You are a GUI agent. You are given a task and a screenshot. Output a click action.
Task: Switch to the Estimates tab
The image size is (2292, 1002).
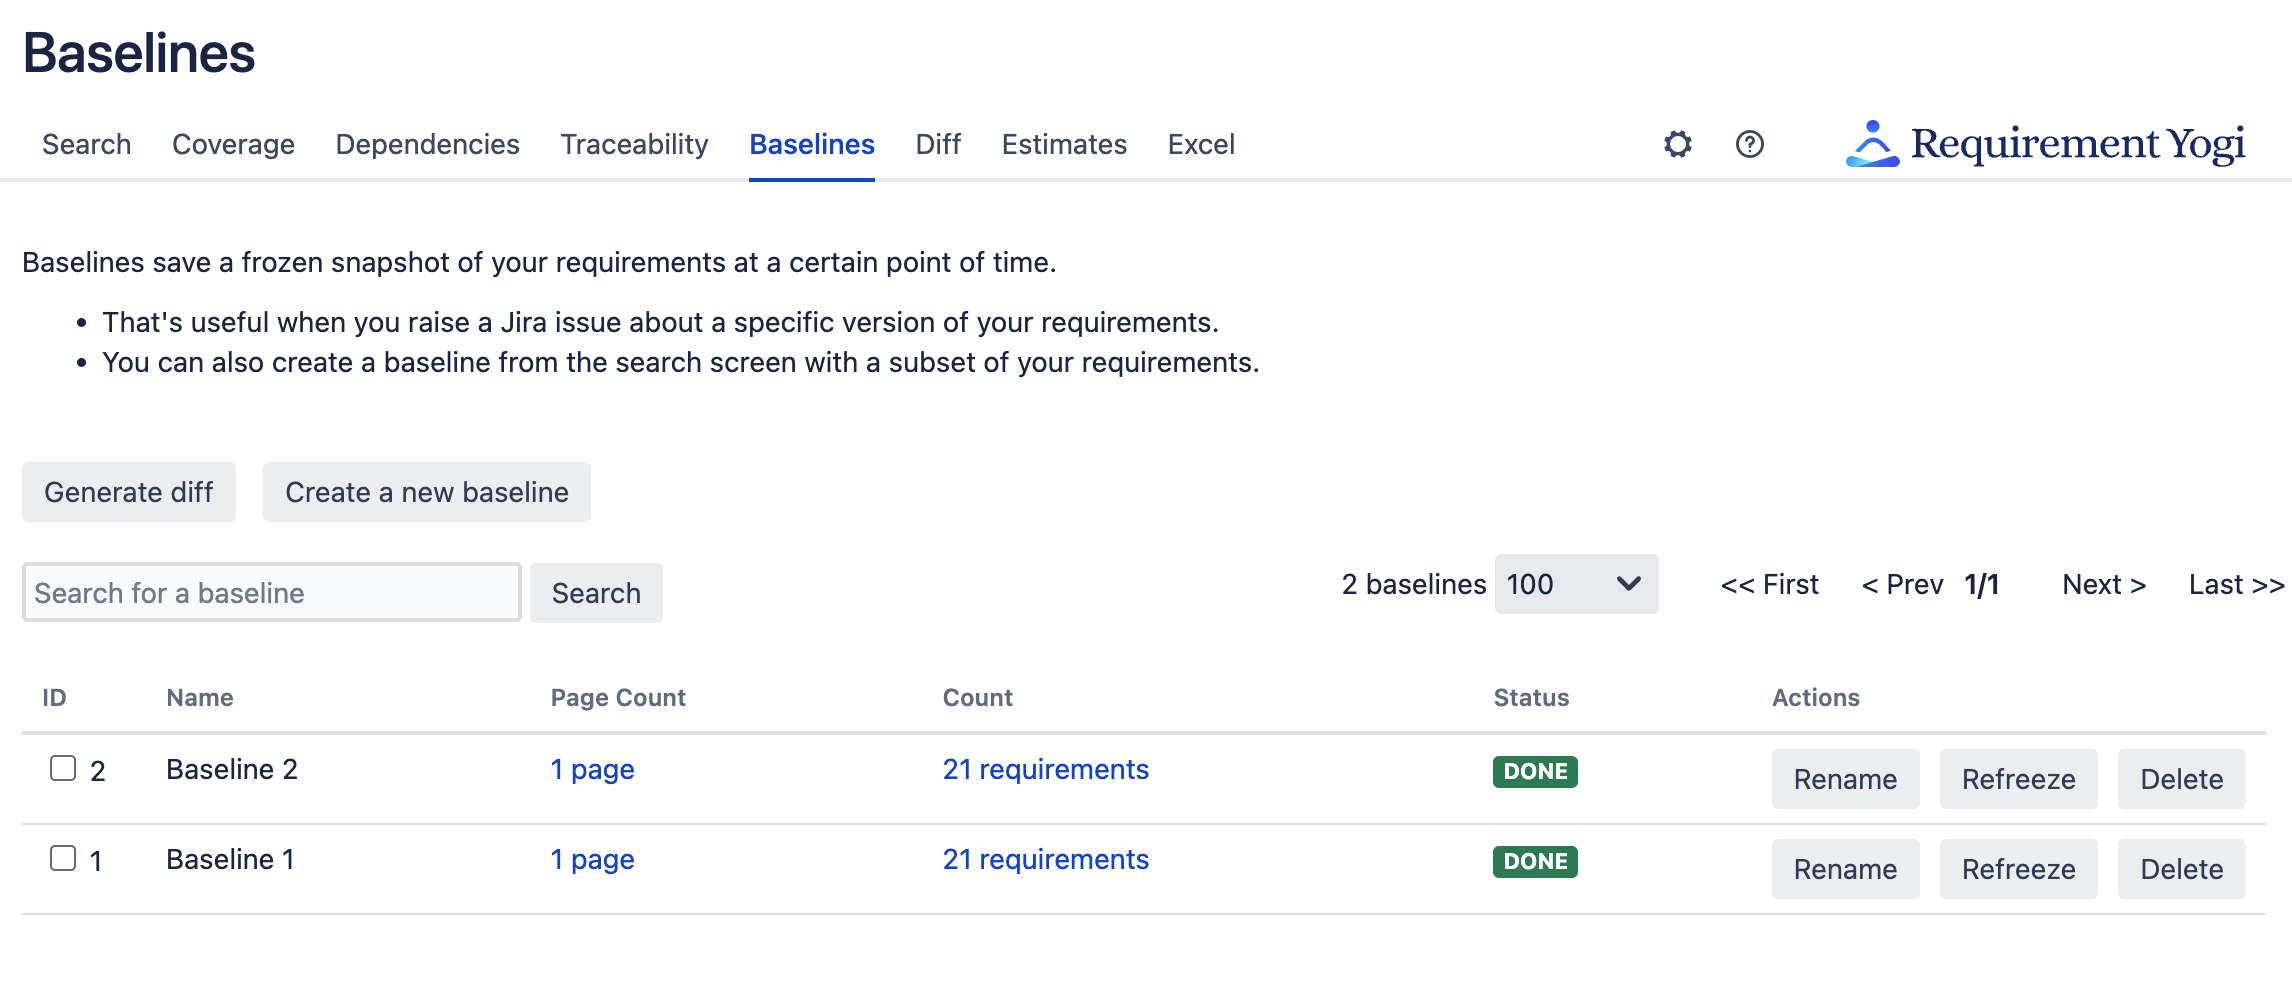(1063, 144)
